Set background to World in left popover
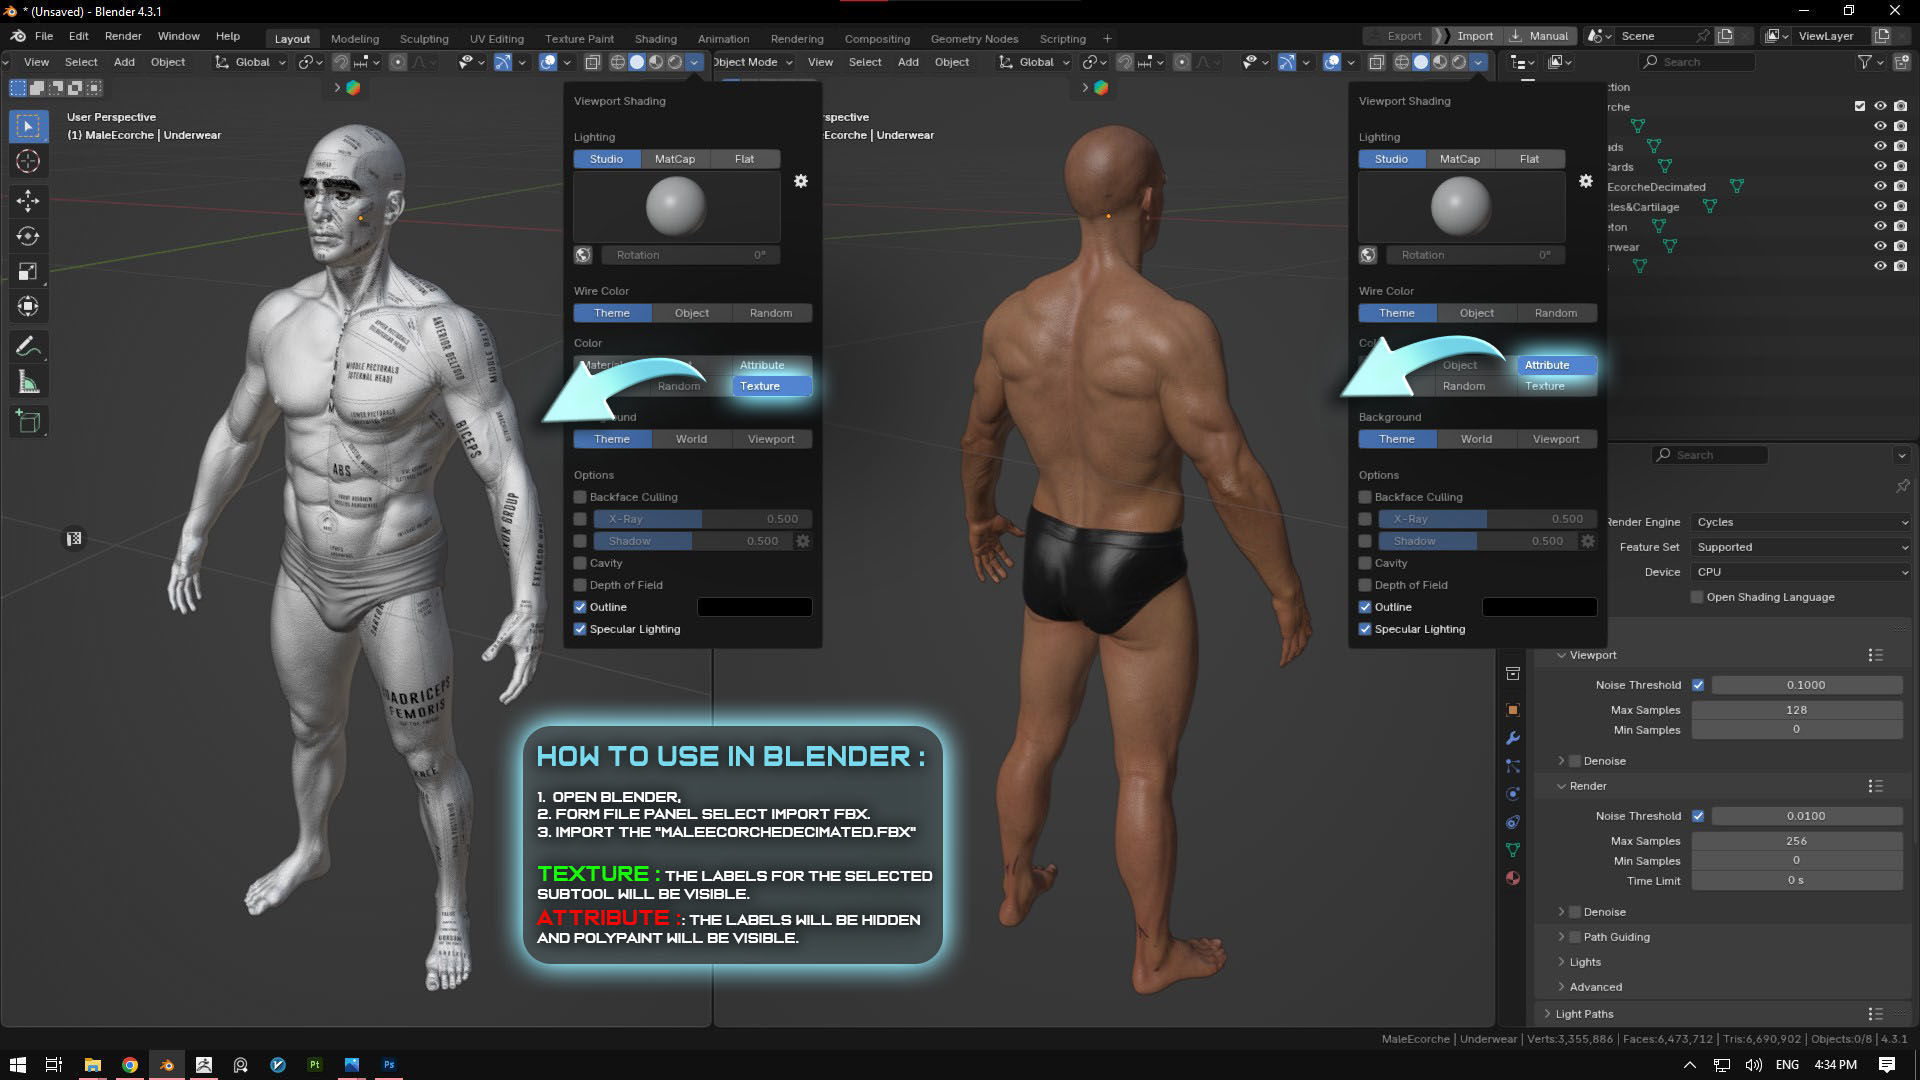Image resolution: width=1920 pixels, height=1080 pixels. pyautogui.click(x=691, y=439)
